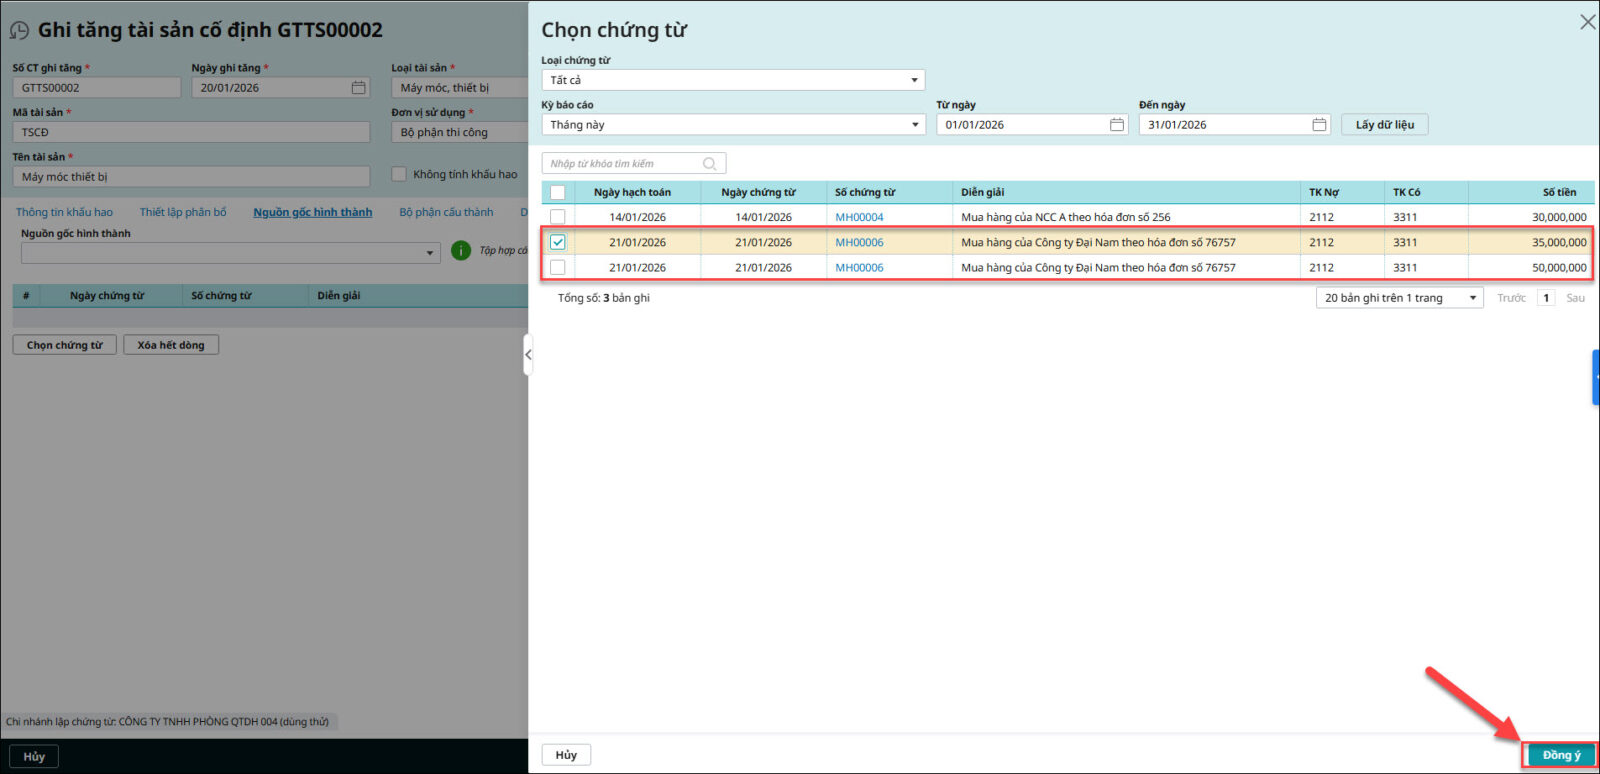Click the Đồng ý button

1560,755
